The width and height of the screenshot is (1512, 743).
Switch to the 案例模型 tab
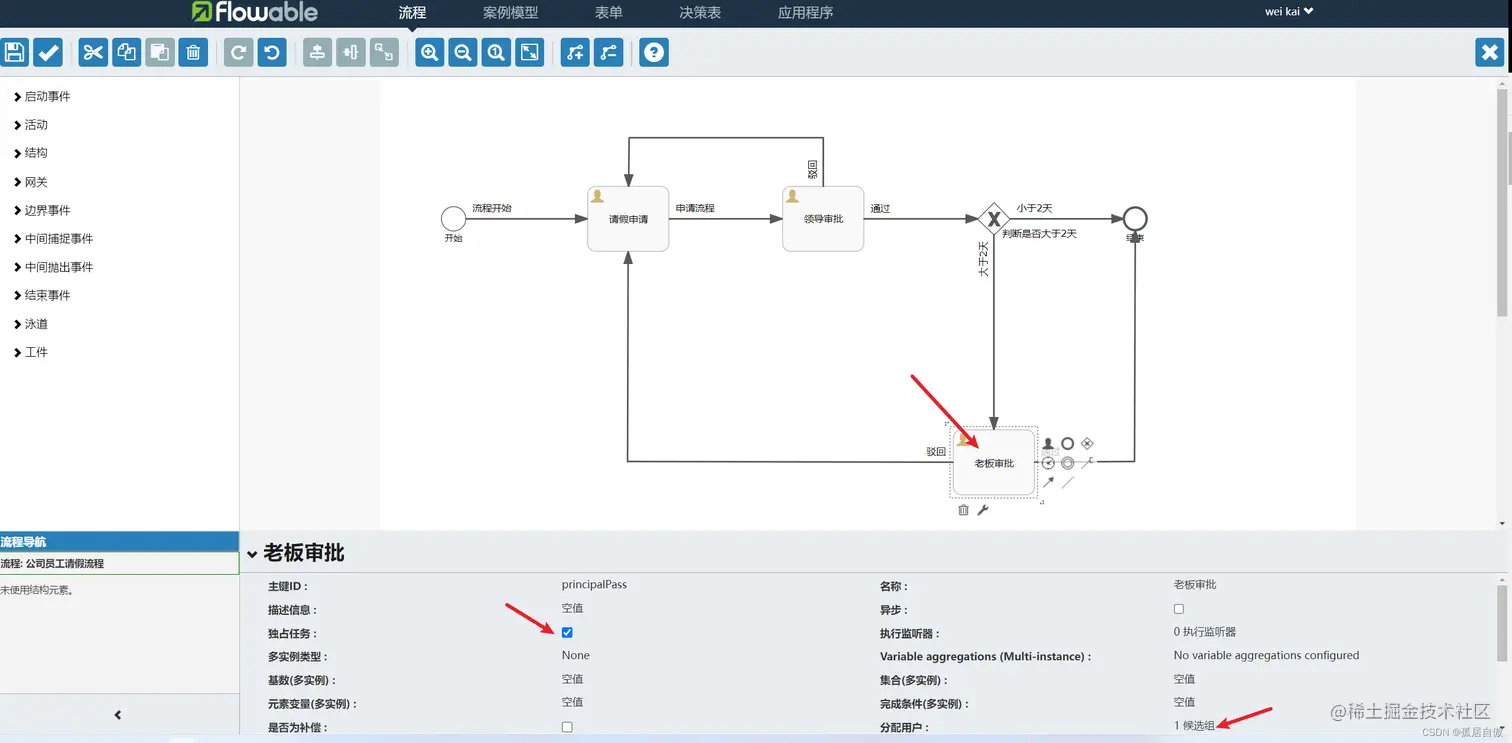click(x=511, y=13)
